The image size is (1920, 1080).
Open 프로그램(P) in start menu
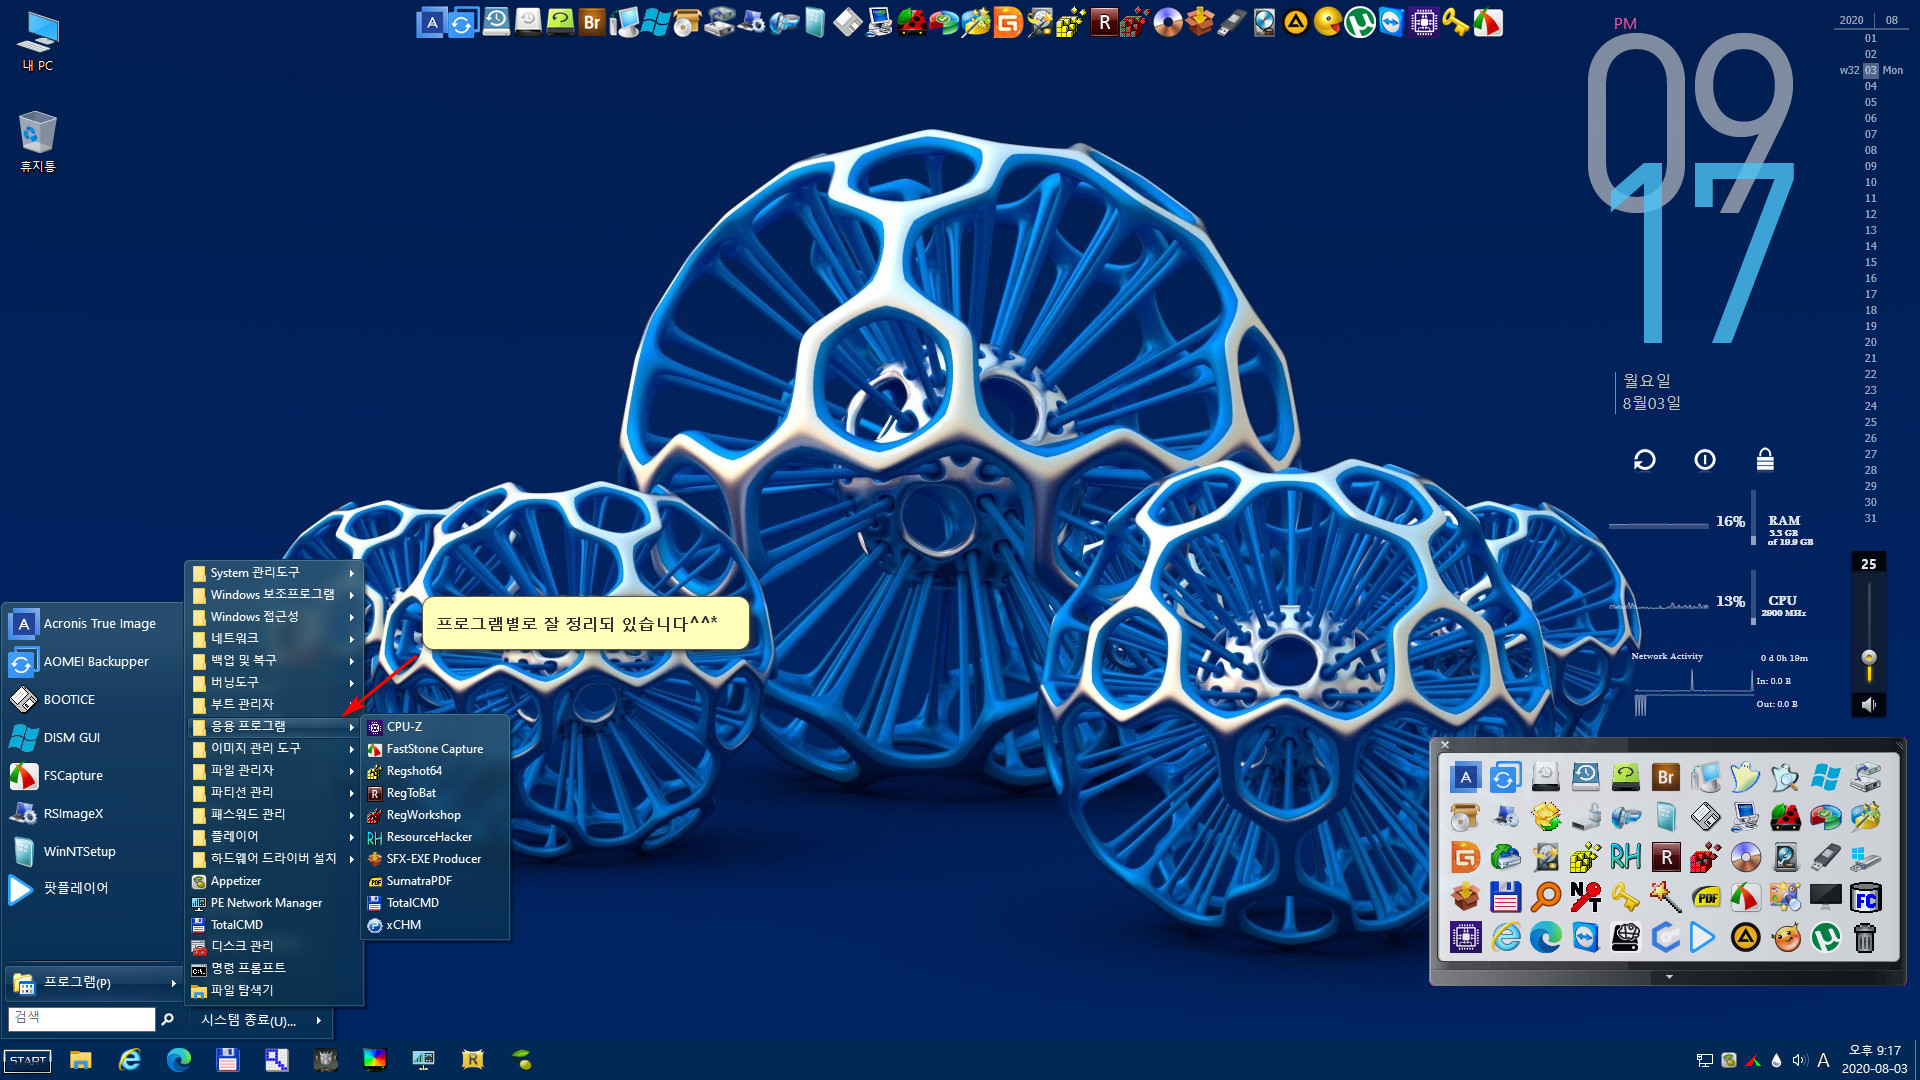[x=94, y=983]
